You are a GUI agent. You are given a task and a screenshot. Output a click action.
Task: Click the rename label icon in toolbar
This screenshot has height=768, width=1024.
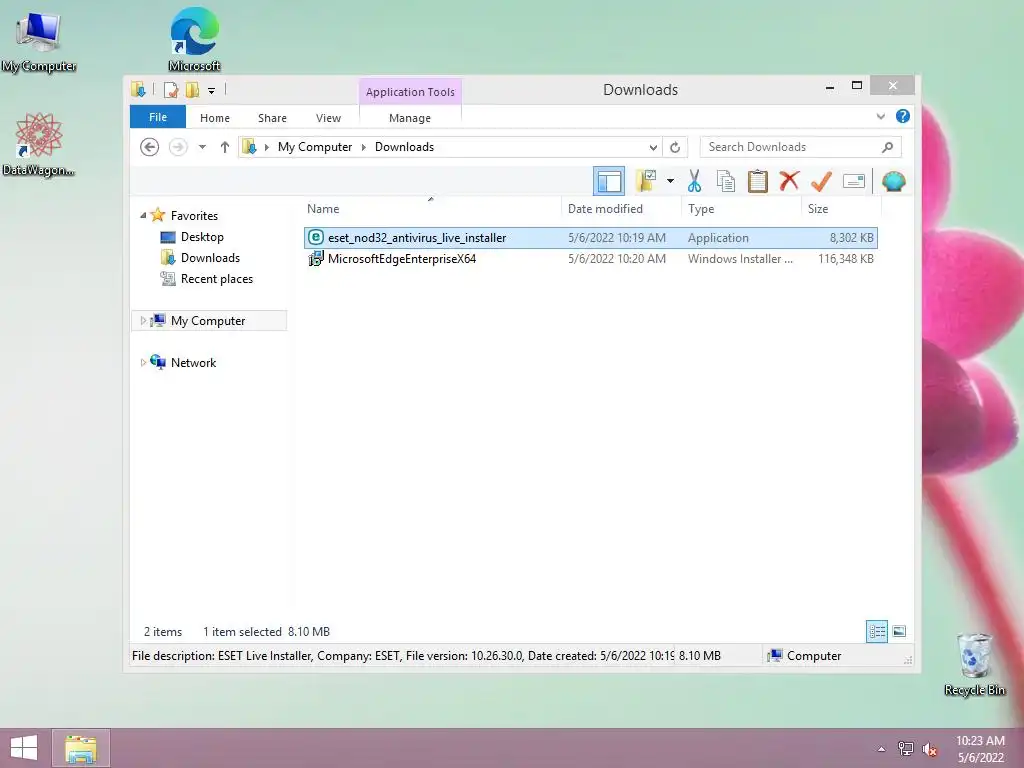tap(854, 181)
